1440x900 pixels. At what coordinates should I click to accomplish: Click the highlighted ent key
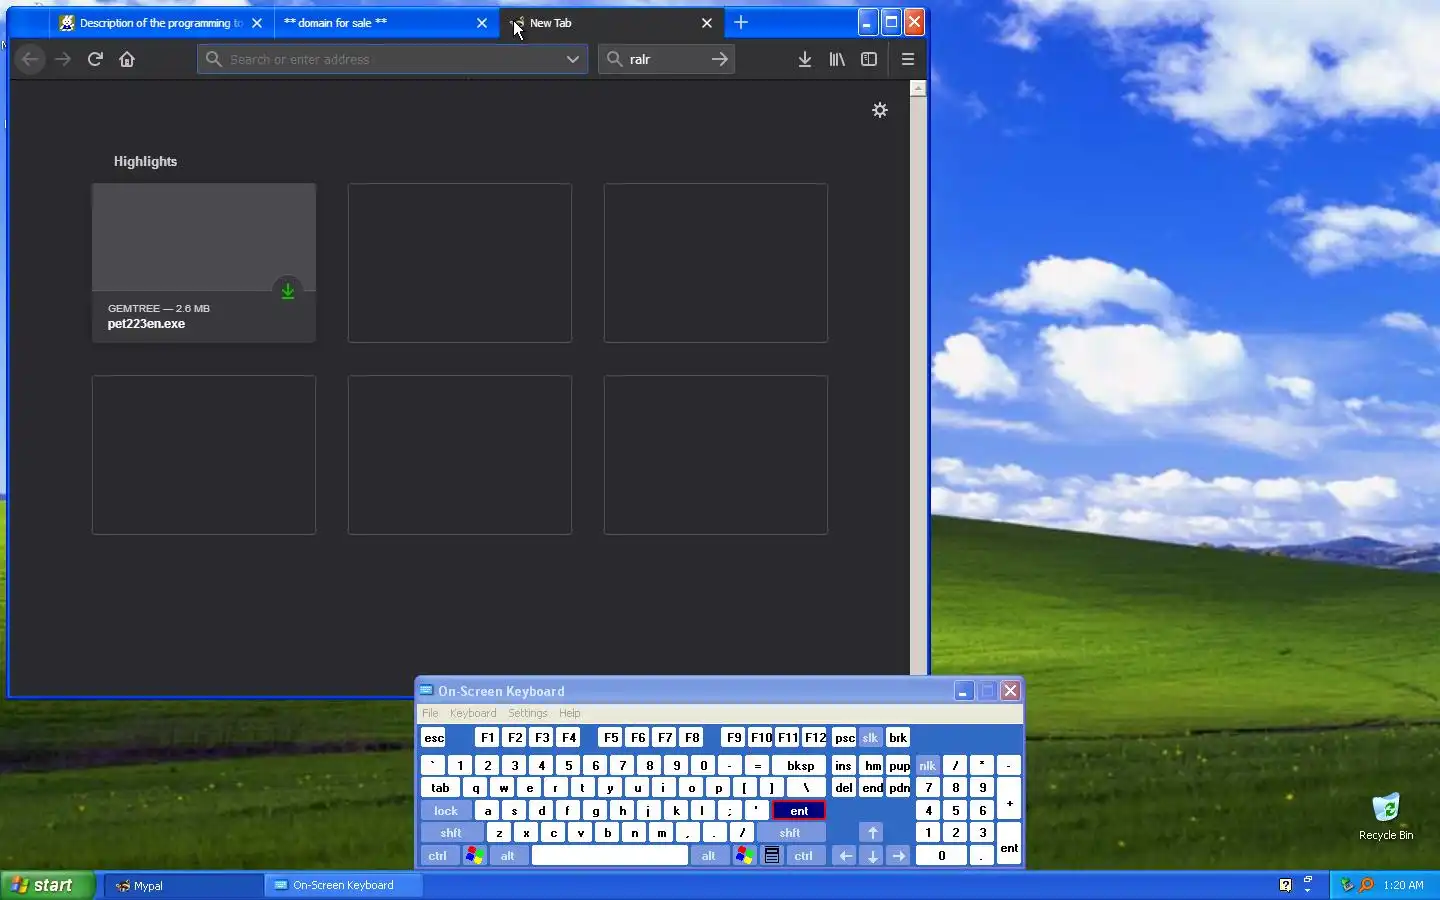tap(799, 811)
